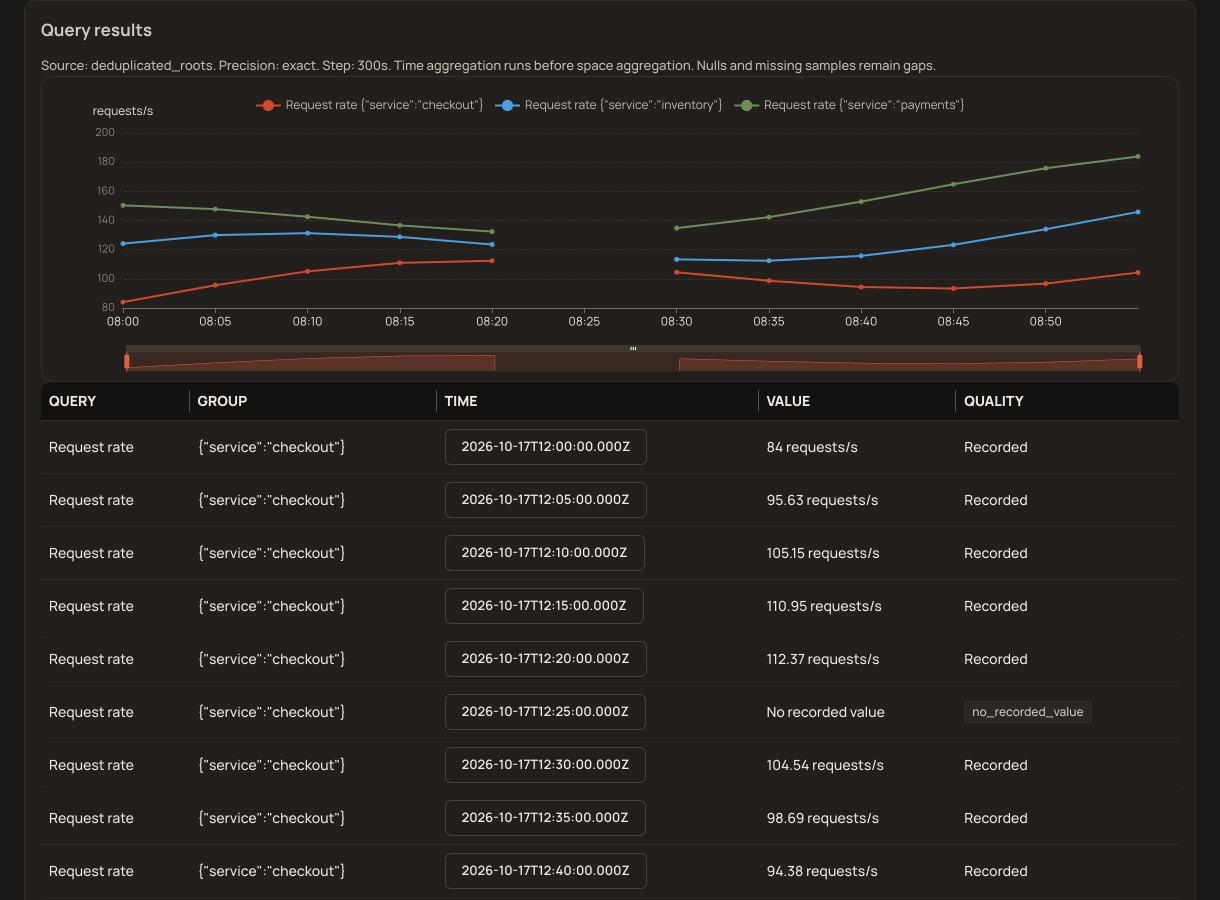Click the Request rate cell in the 12:25:00 row
The height and width of the screenshot is (900, 1220).
coord(91,712)
